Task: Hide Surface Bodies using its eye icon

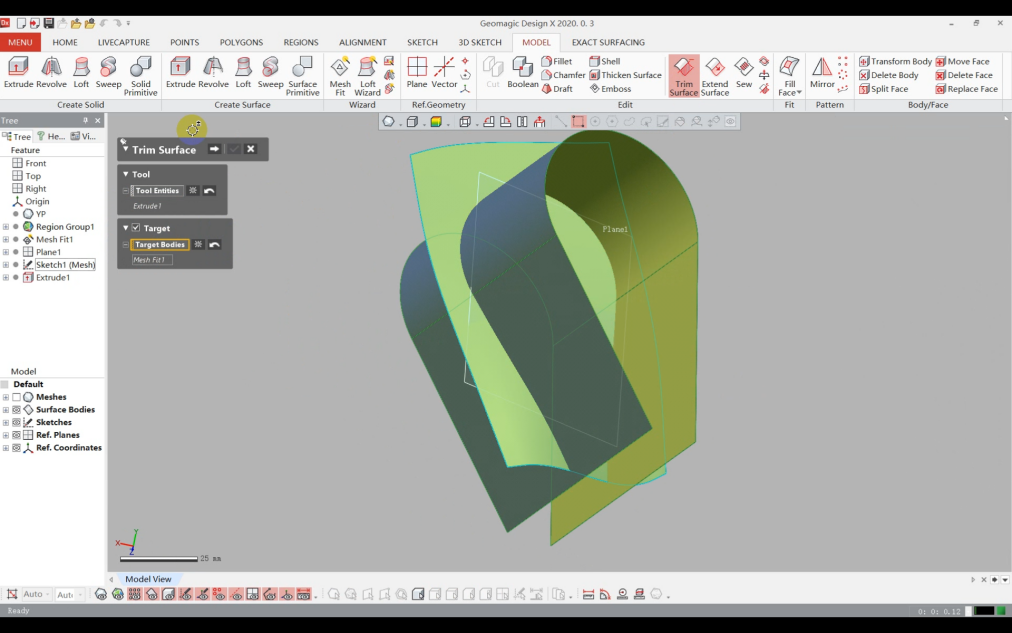Action: click(17, 410)
